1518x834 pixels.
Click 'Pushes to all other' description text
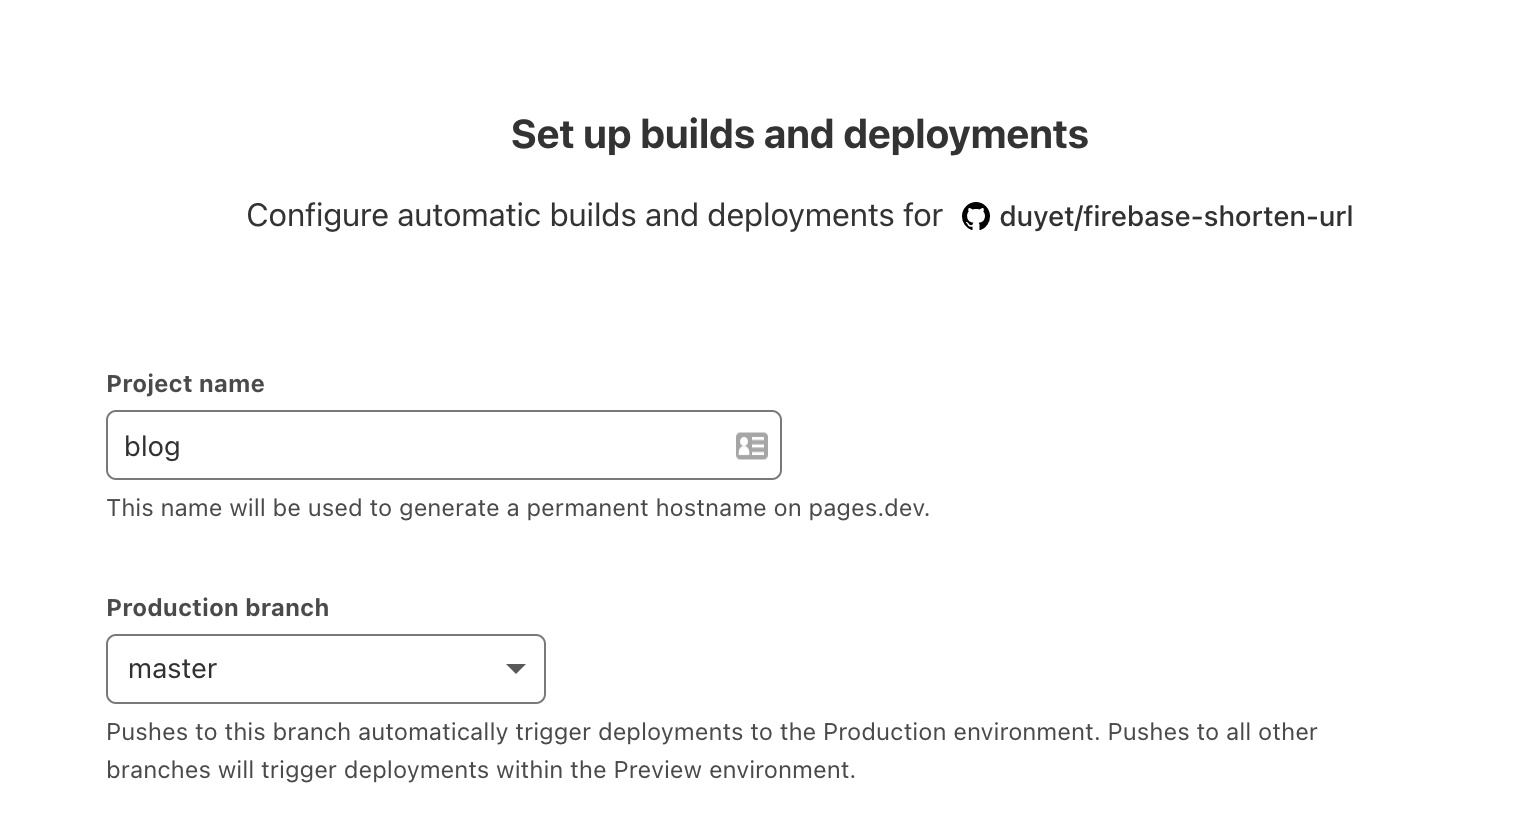(1212, 732)
